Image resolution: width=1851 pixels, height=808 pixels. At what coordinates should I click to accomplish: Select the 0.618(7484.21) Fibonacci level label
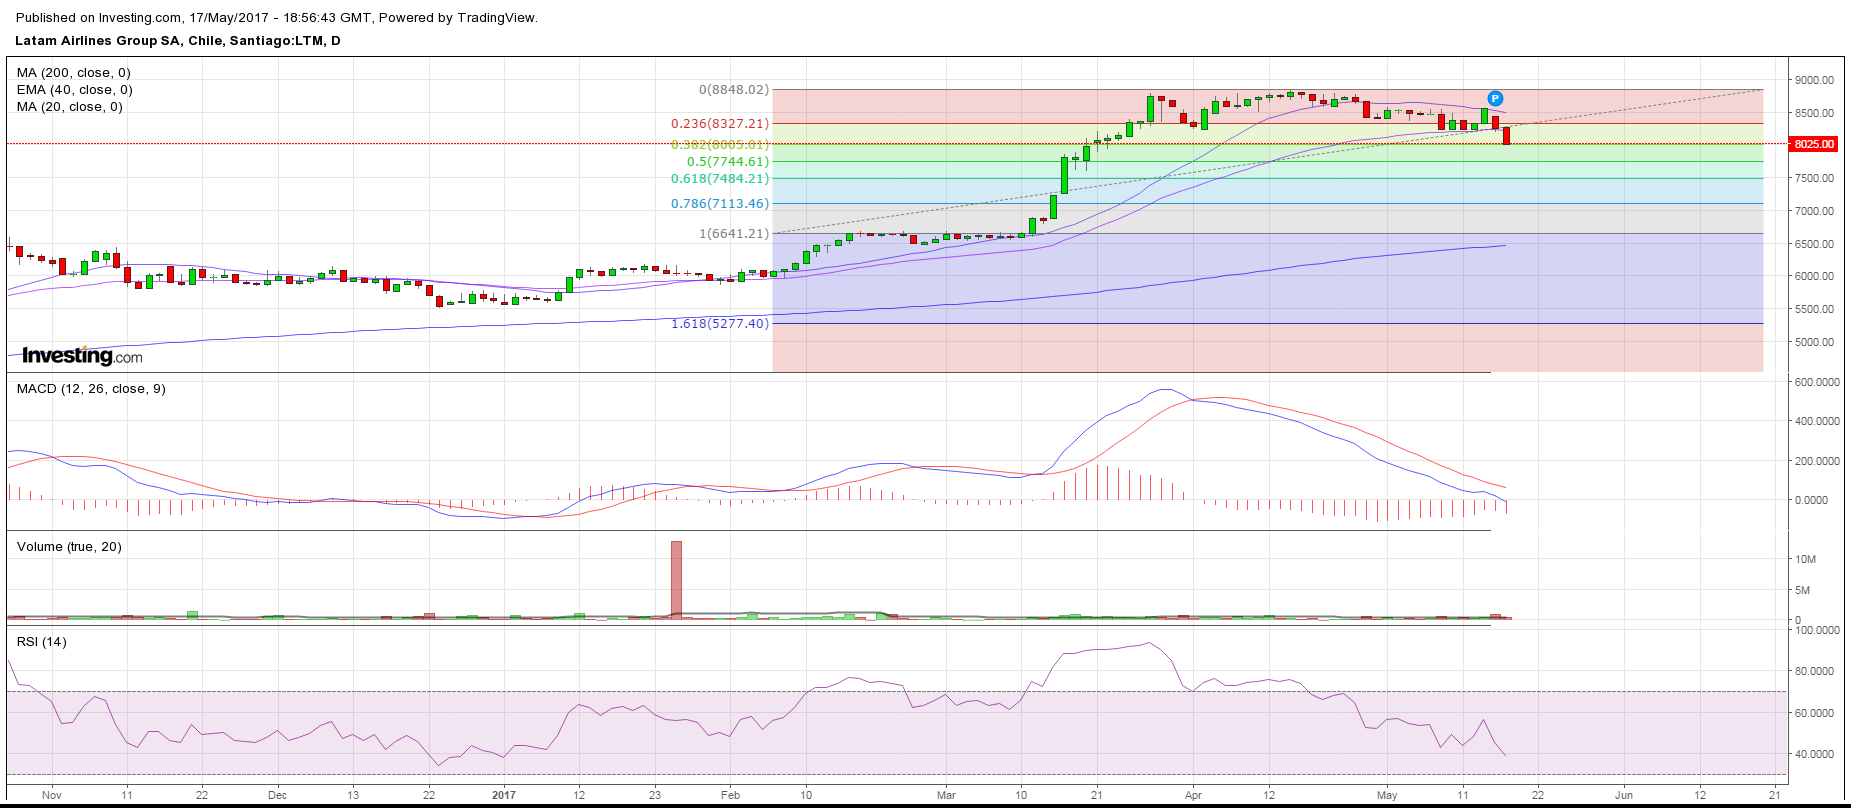coord(720,179)
